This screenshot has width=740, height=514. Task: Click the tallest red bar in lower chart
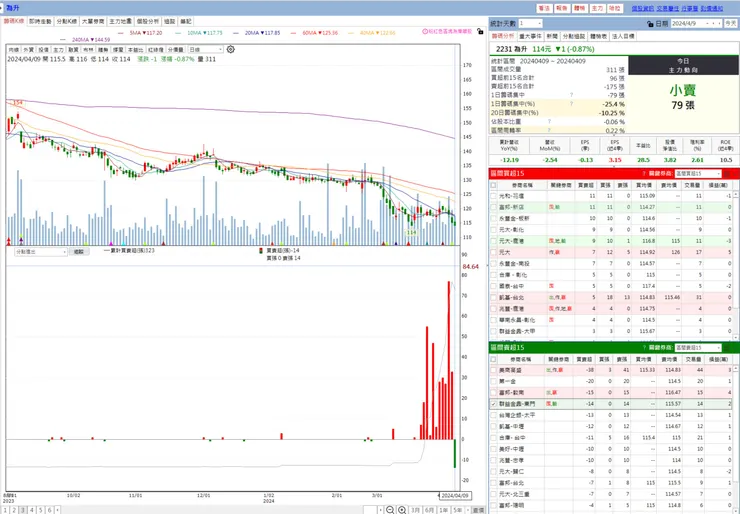coord(449,360)
